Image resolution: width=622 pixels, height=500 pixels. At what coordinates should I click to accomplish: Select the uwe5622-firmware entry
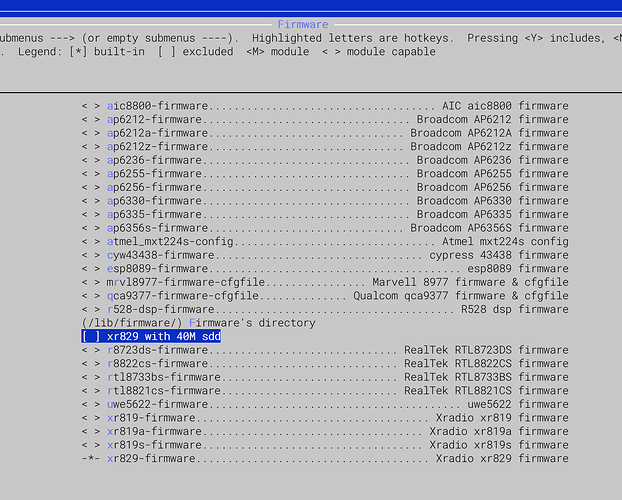(325, 404)
